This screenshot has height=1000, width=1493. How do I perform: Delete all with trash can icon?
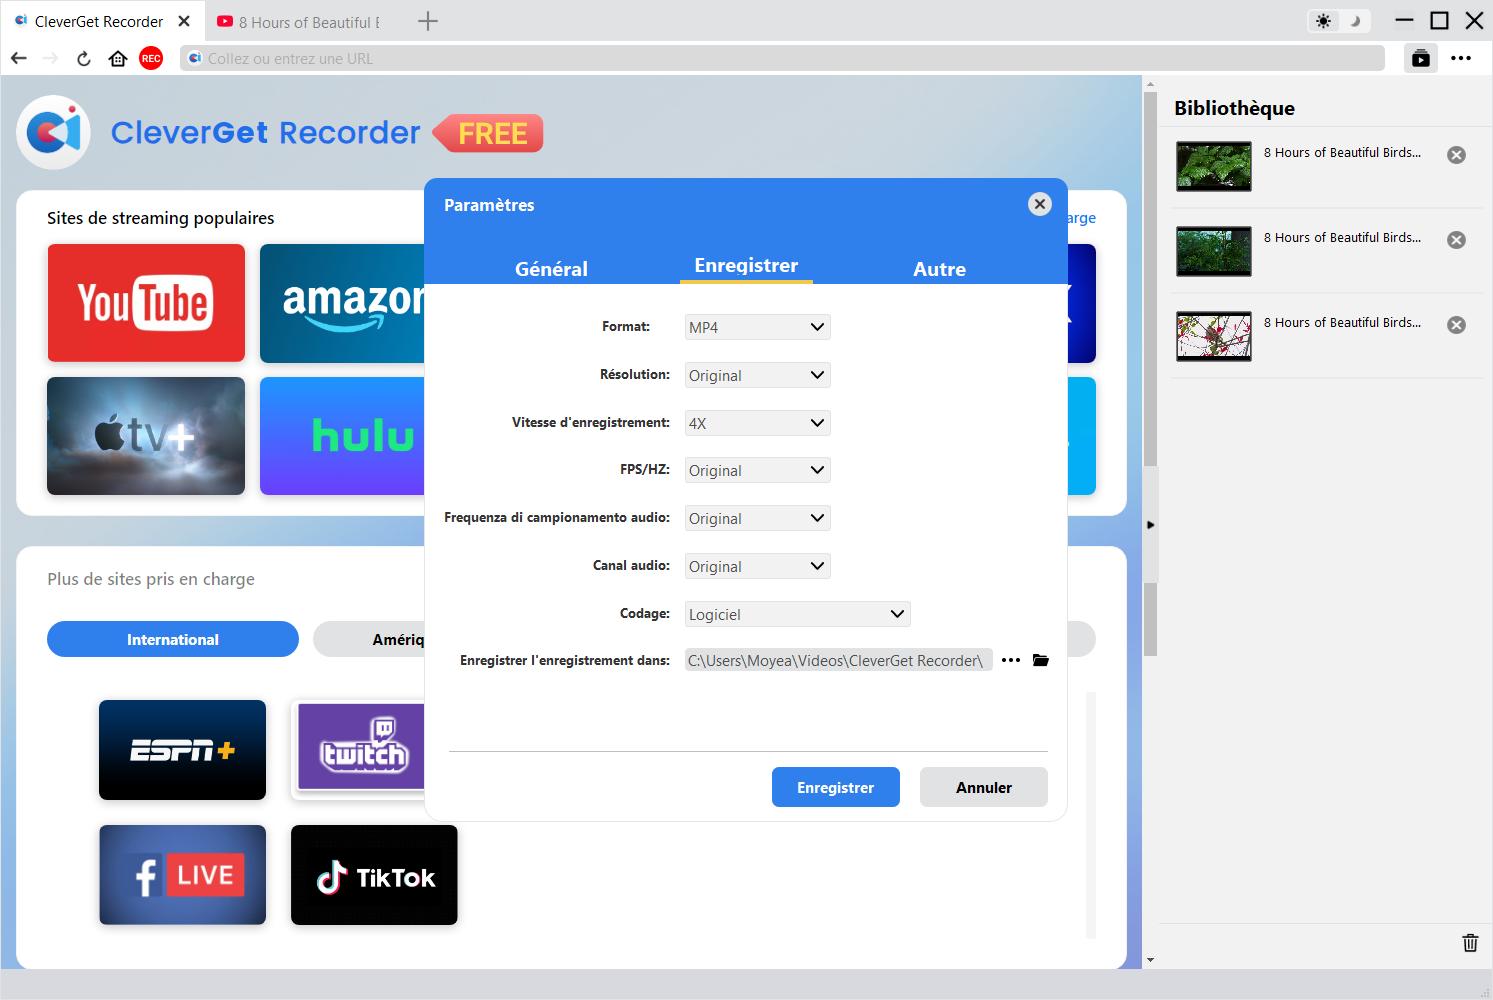pos(1470,942)
